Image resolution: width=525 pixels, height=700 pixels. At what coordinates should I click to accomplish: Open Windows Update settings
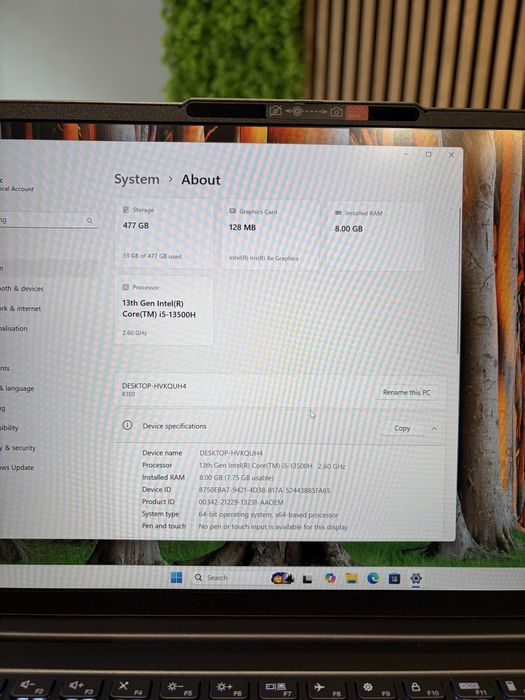pos(17,467)
